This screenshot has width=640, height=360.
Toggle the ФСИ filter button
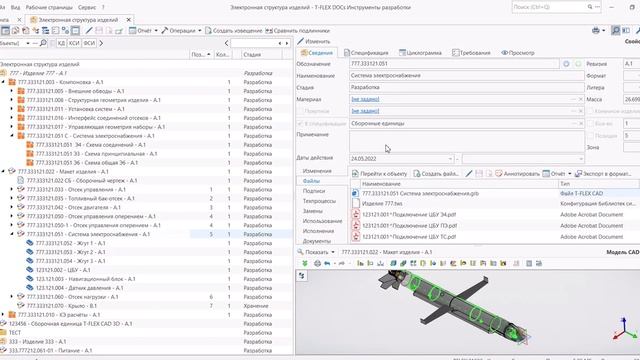[x=89, y=43]
